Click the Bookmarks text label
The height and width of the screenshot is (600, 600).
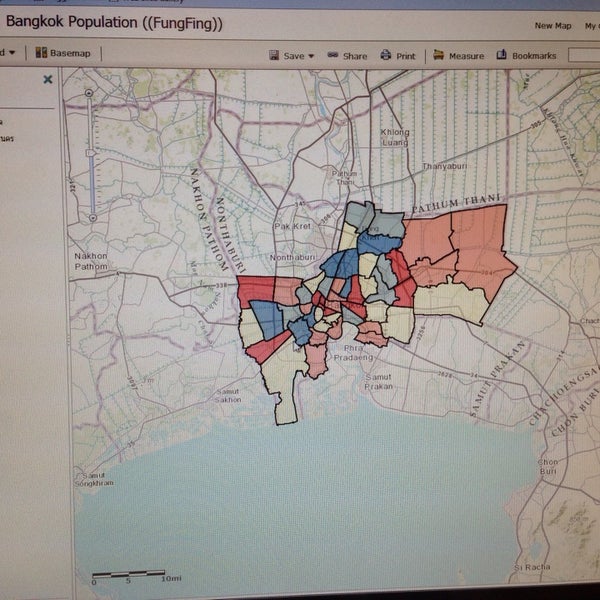coord(534,57)
